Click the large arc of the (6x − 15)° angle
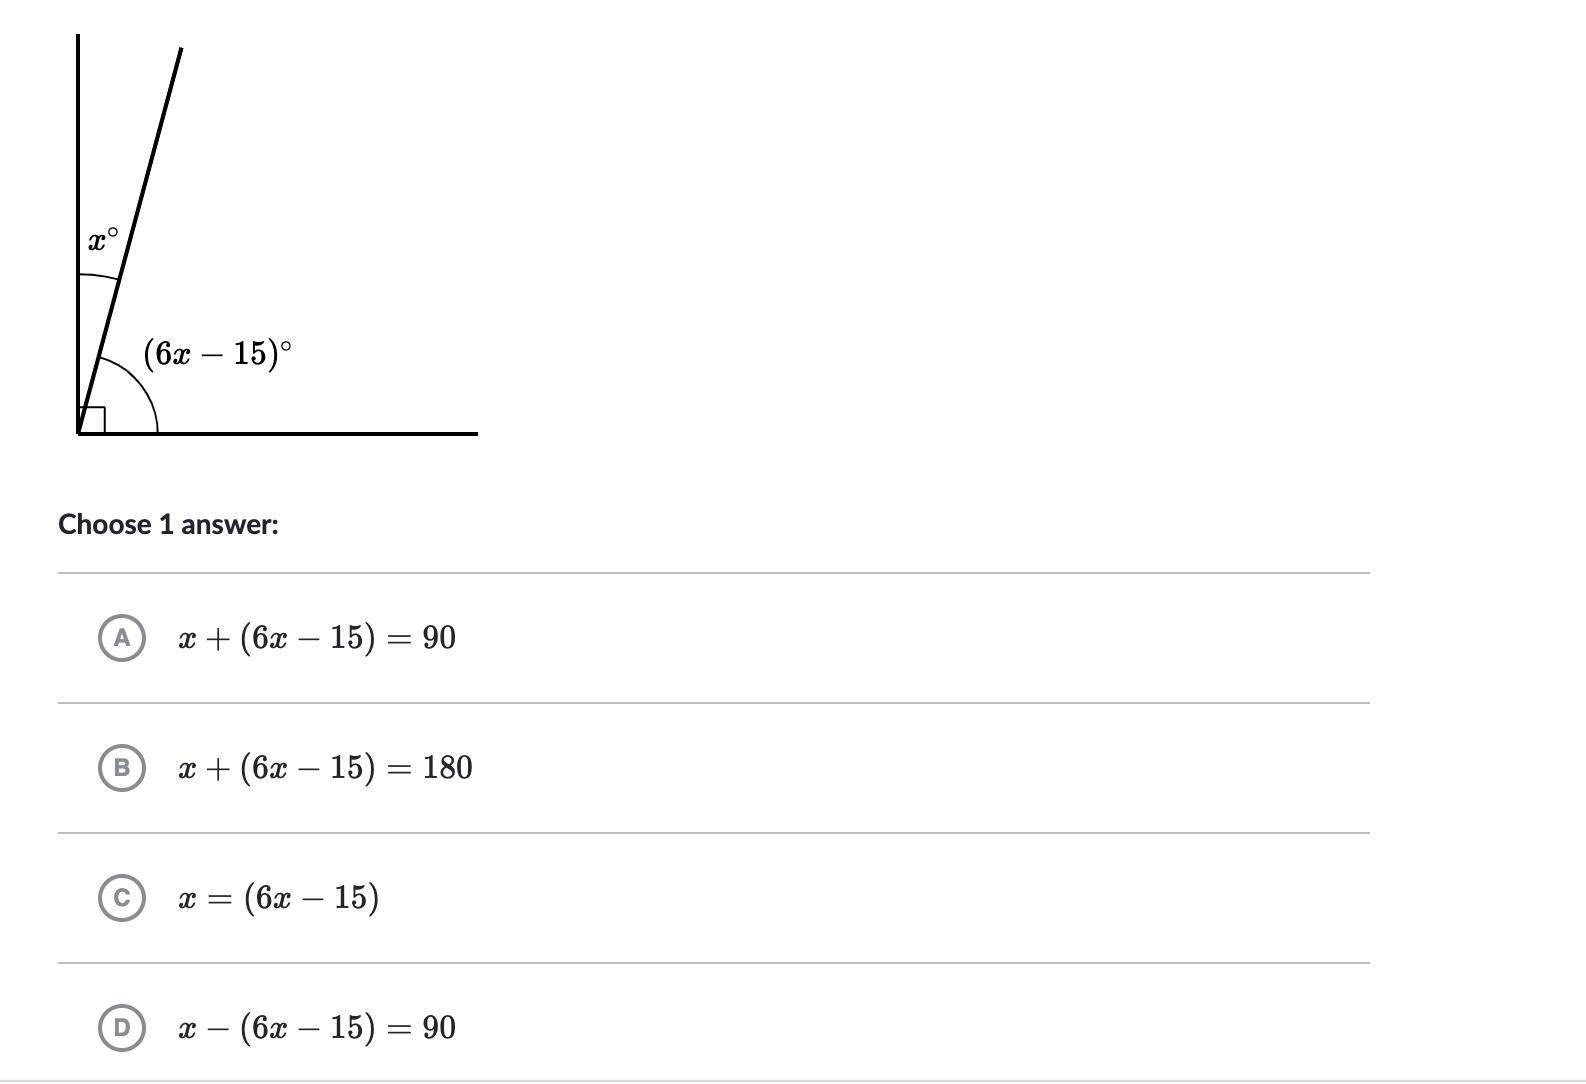The width and height of the screenshot is (1586, 1084). pyautogui.click(x=145, y=385)
